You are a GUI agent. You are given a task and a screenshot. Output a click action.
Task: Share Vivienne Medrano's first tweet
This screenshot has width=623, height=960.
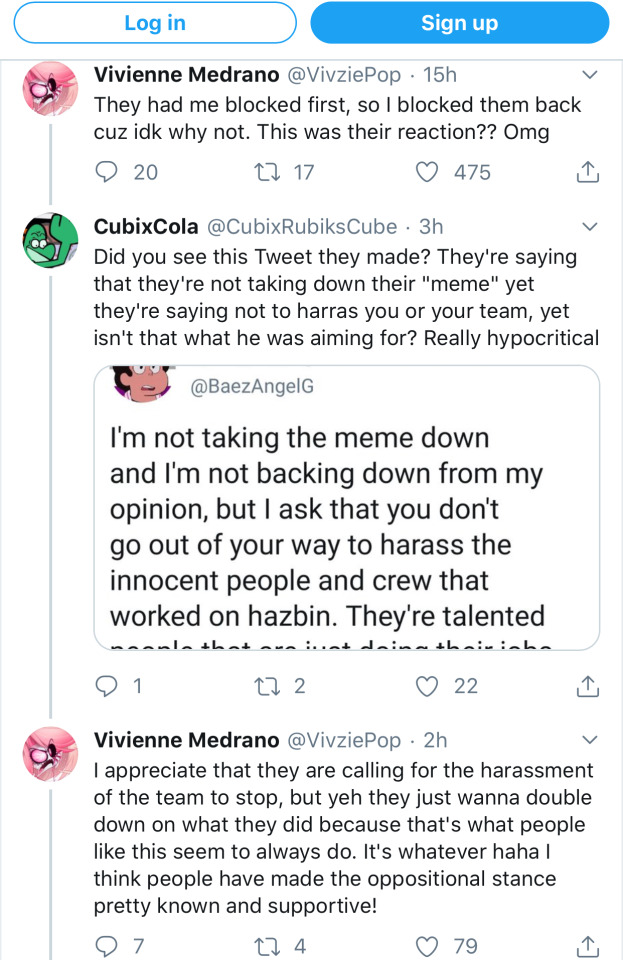589,172
